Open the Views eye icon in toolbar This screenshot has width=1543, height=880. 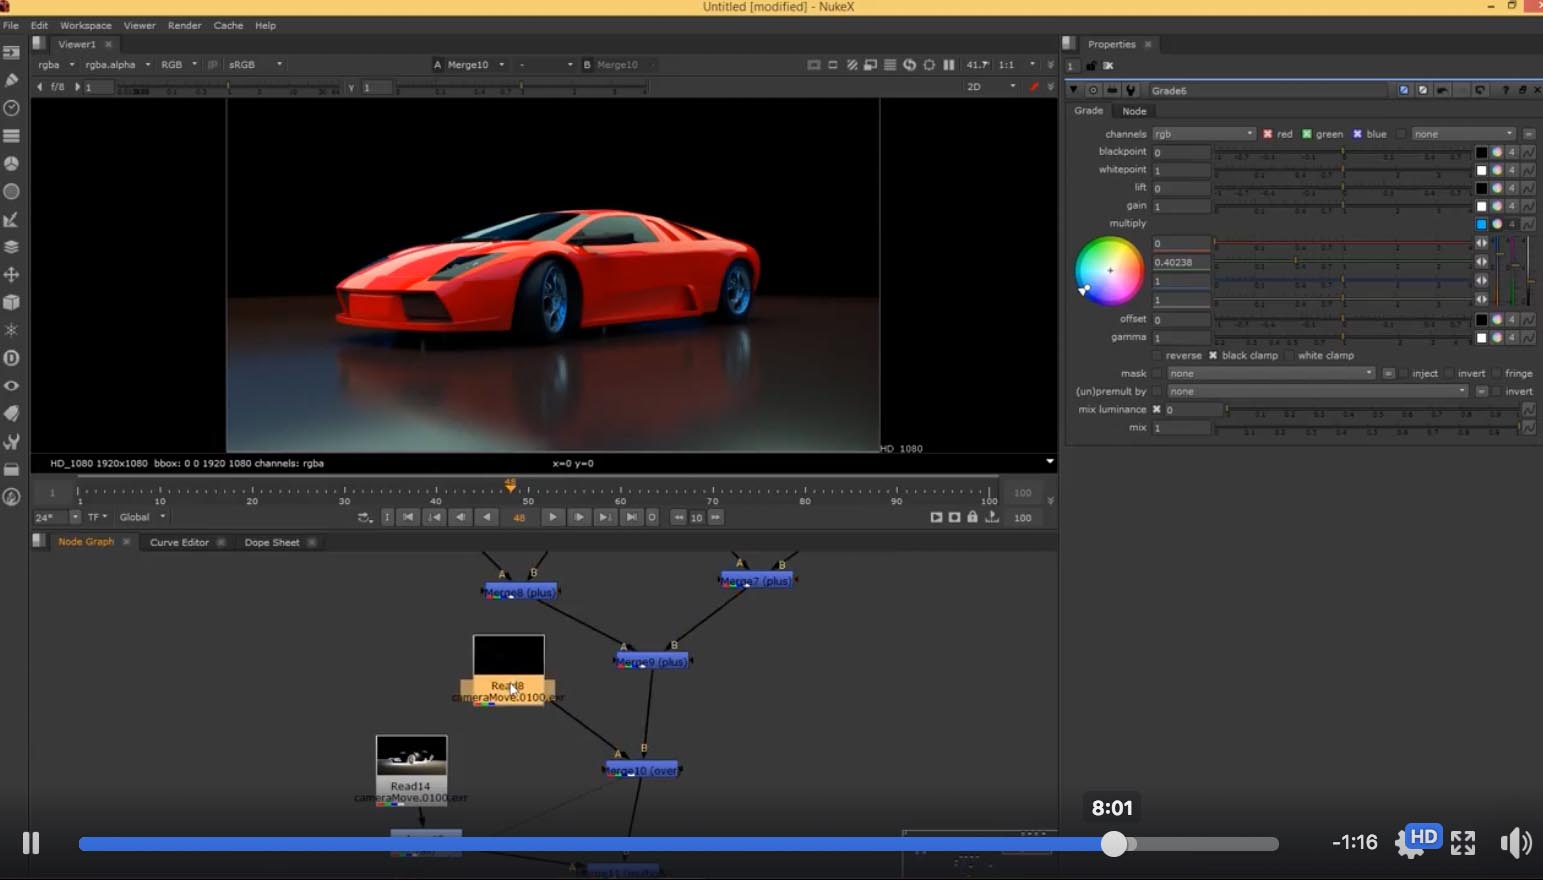[12, 386]
